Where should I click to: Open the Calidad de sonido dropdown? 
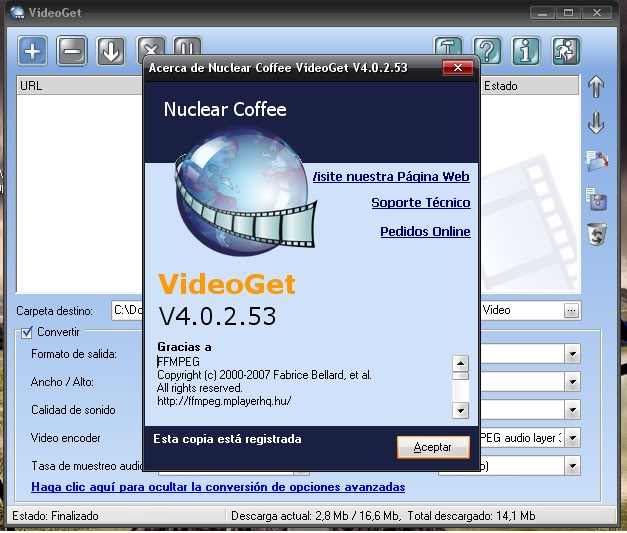[x=573, y=410]
